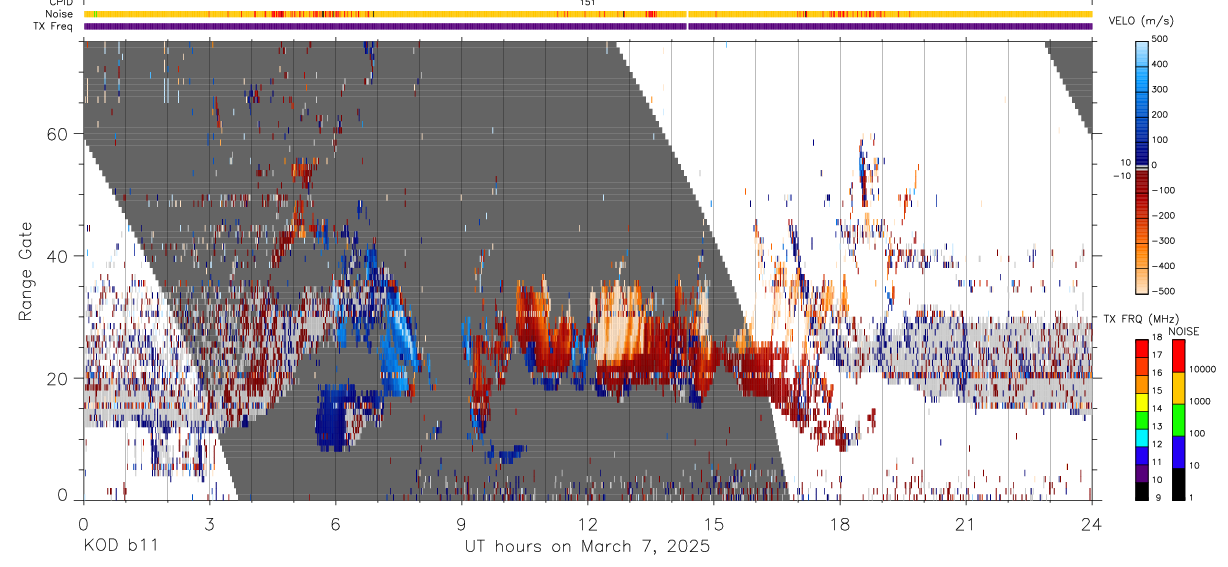Click the 1000 label on the NOISE legend
1228x567 pixels.
pyautogui.click(x=1200, y=401)
